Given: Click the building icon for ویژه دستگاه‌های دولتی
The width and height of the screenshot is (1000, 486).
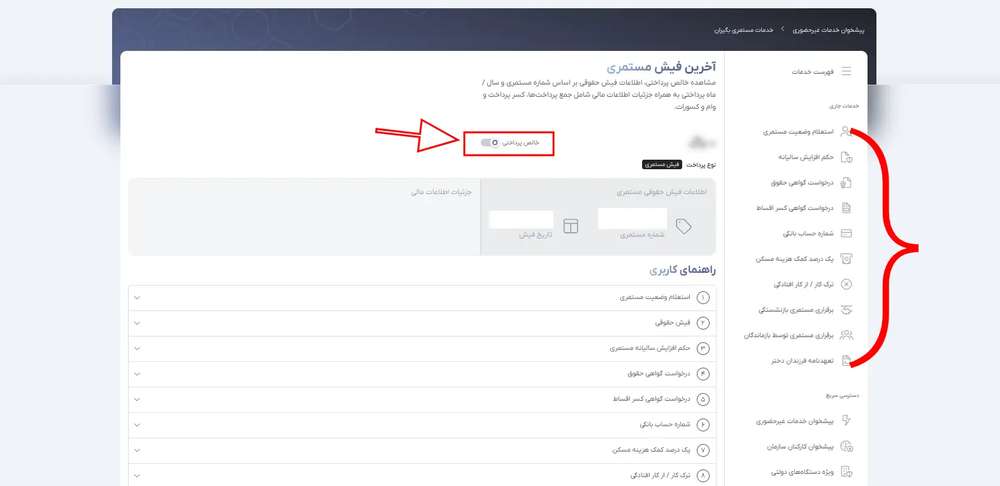Looking at the screenshot, I should click(x=846, y=472).
